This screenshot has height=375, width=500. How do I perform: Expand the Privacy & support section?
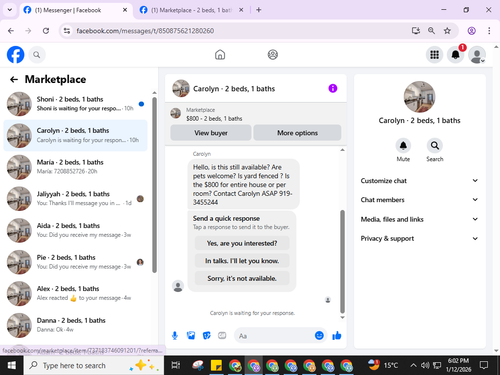[x=419, y=238]
